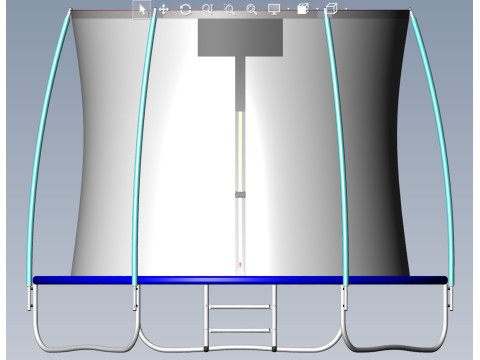Click the zoom to fit icon
Image resolution: width=480 pixels, height=360 pixels.
click(x=251, y=9)
